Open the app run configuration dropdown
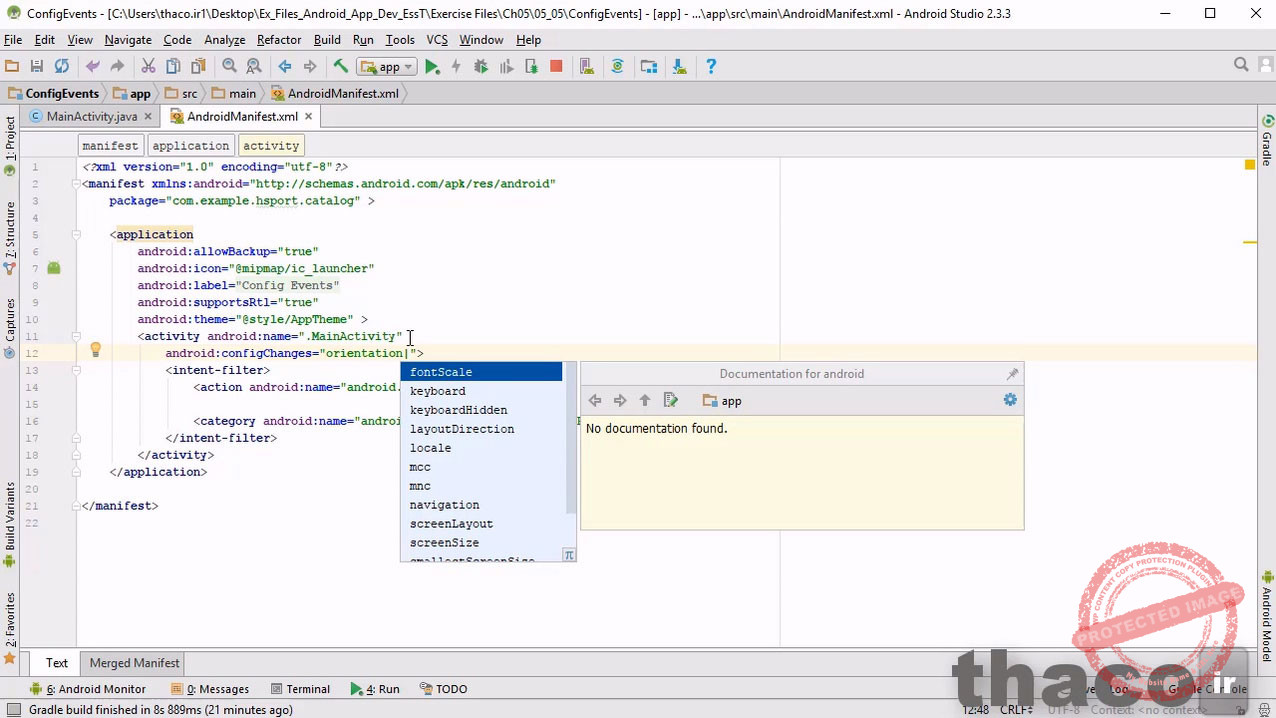The width and height of the screenshot is (1276, 718). click(388, 67)
